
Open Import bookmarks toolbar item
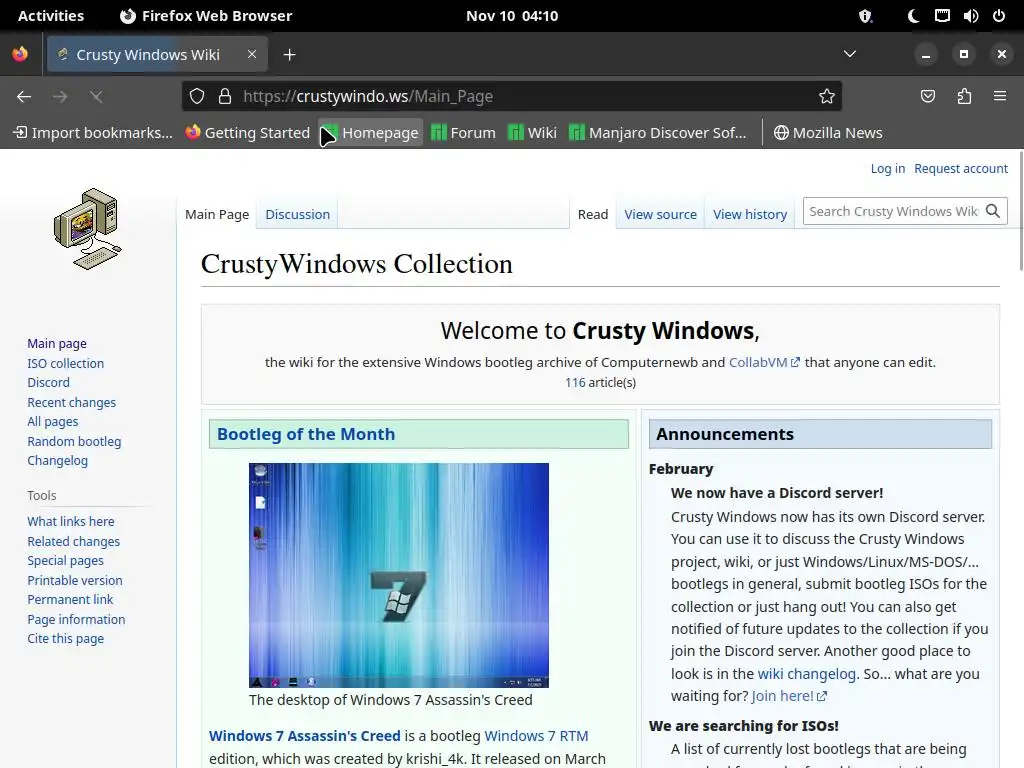click(93, 133)
